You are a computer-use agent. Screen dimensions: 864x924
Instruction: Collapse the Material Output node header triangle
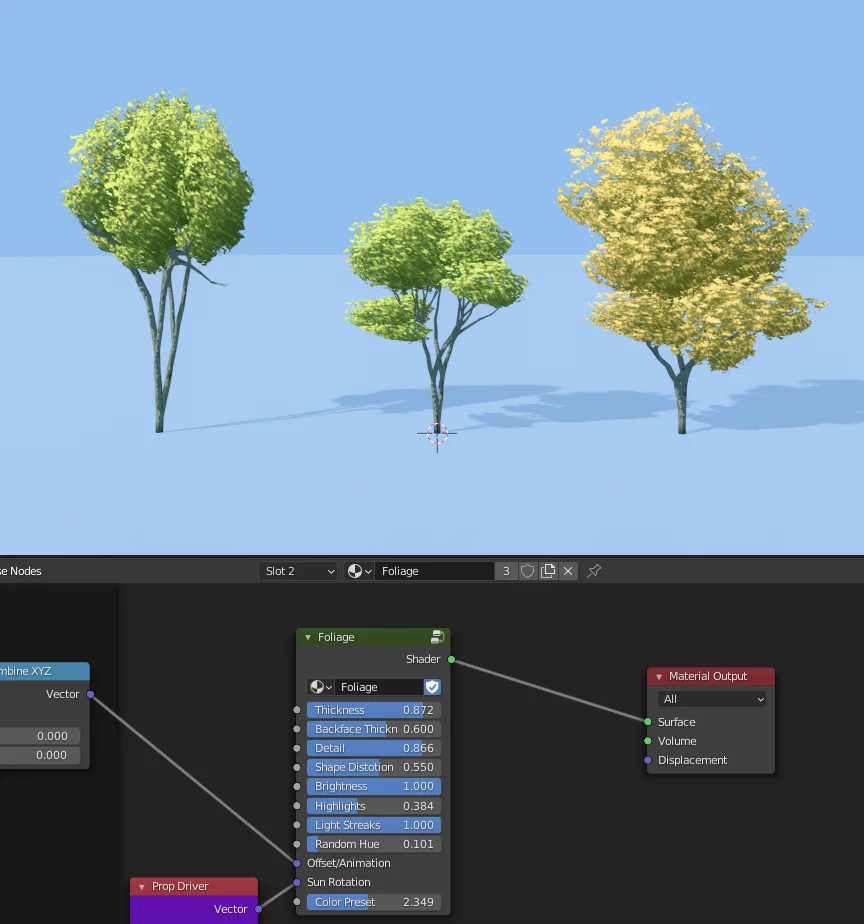(x=657, y=676)
